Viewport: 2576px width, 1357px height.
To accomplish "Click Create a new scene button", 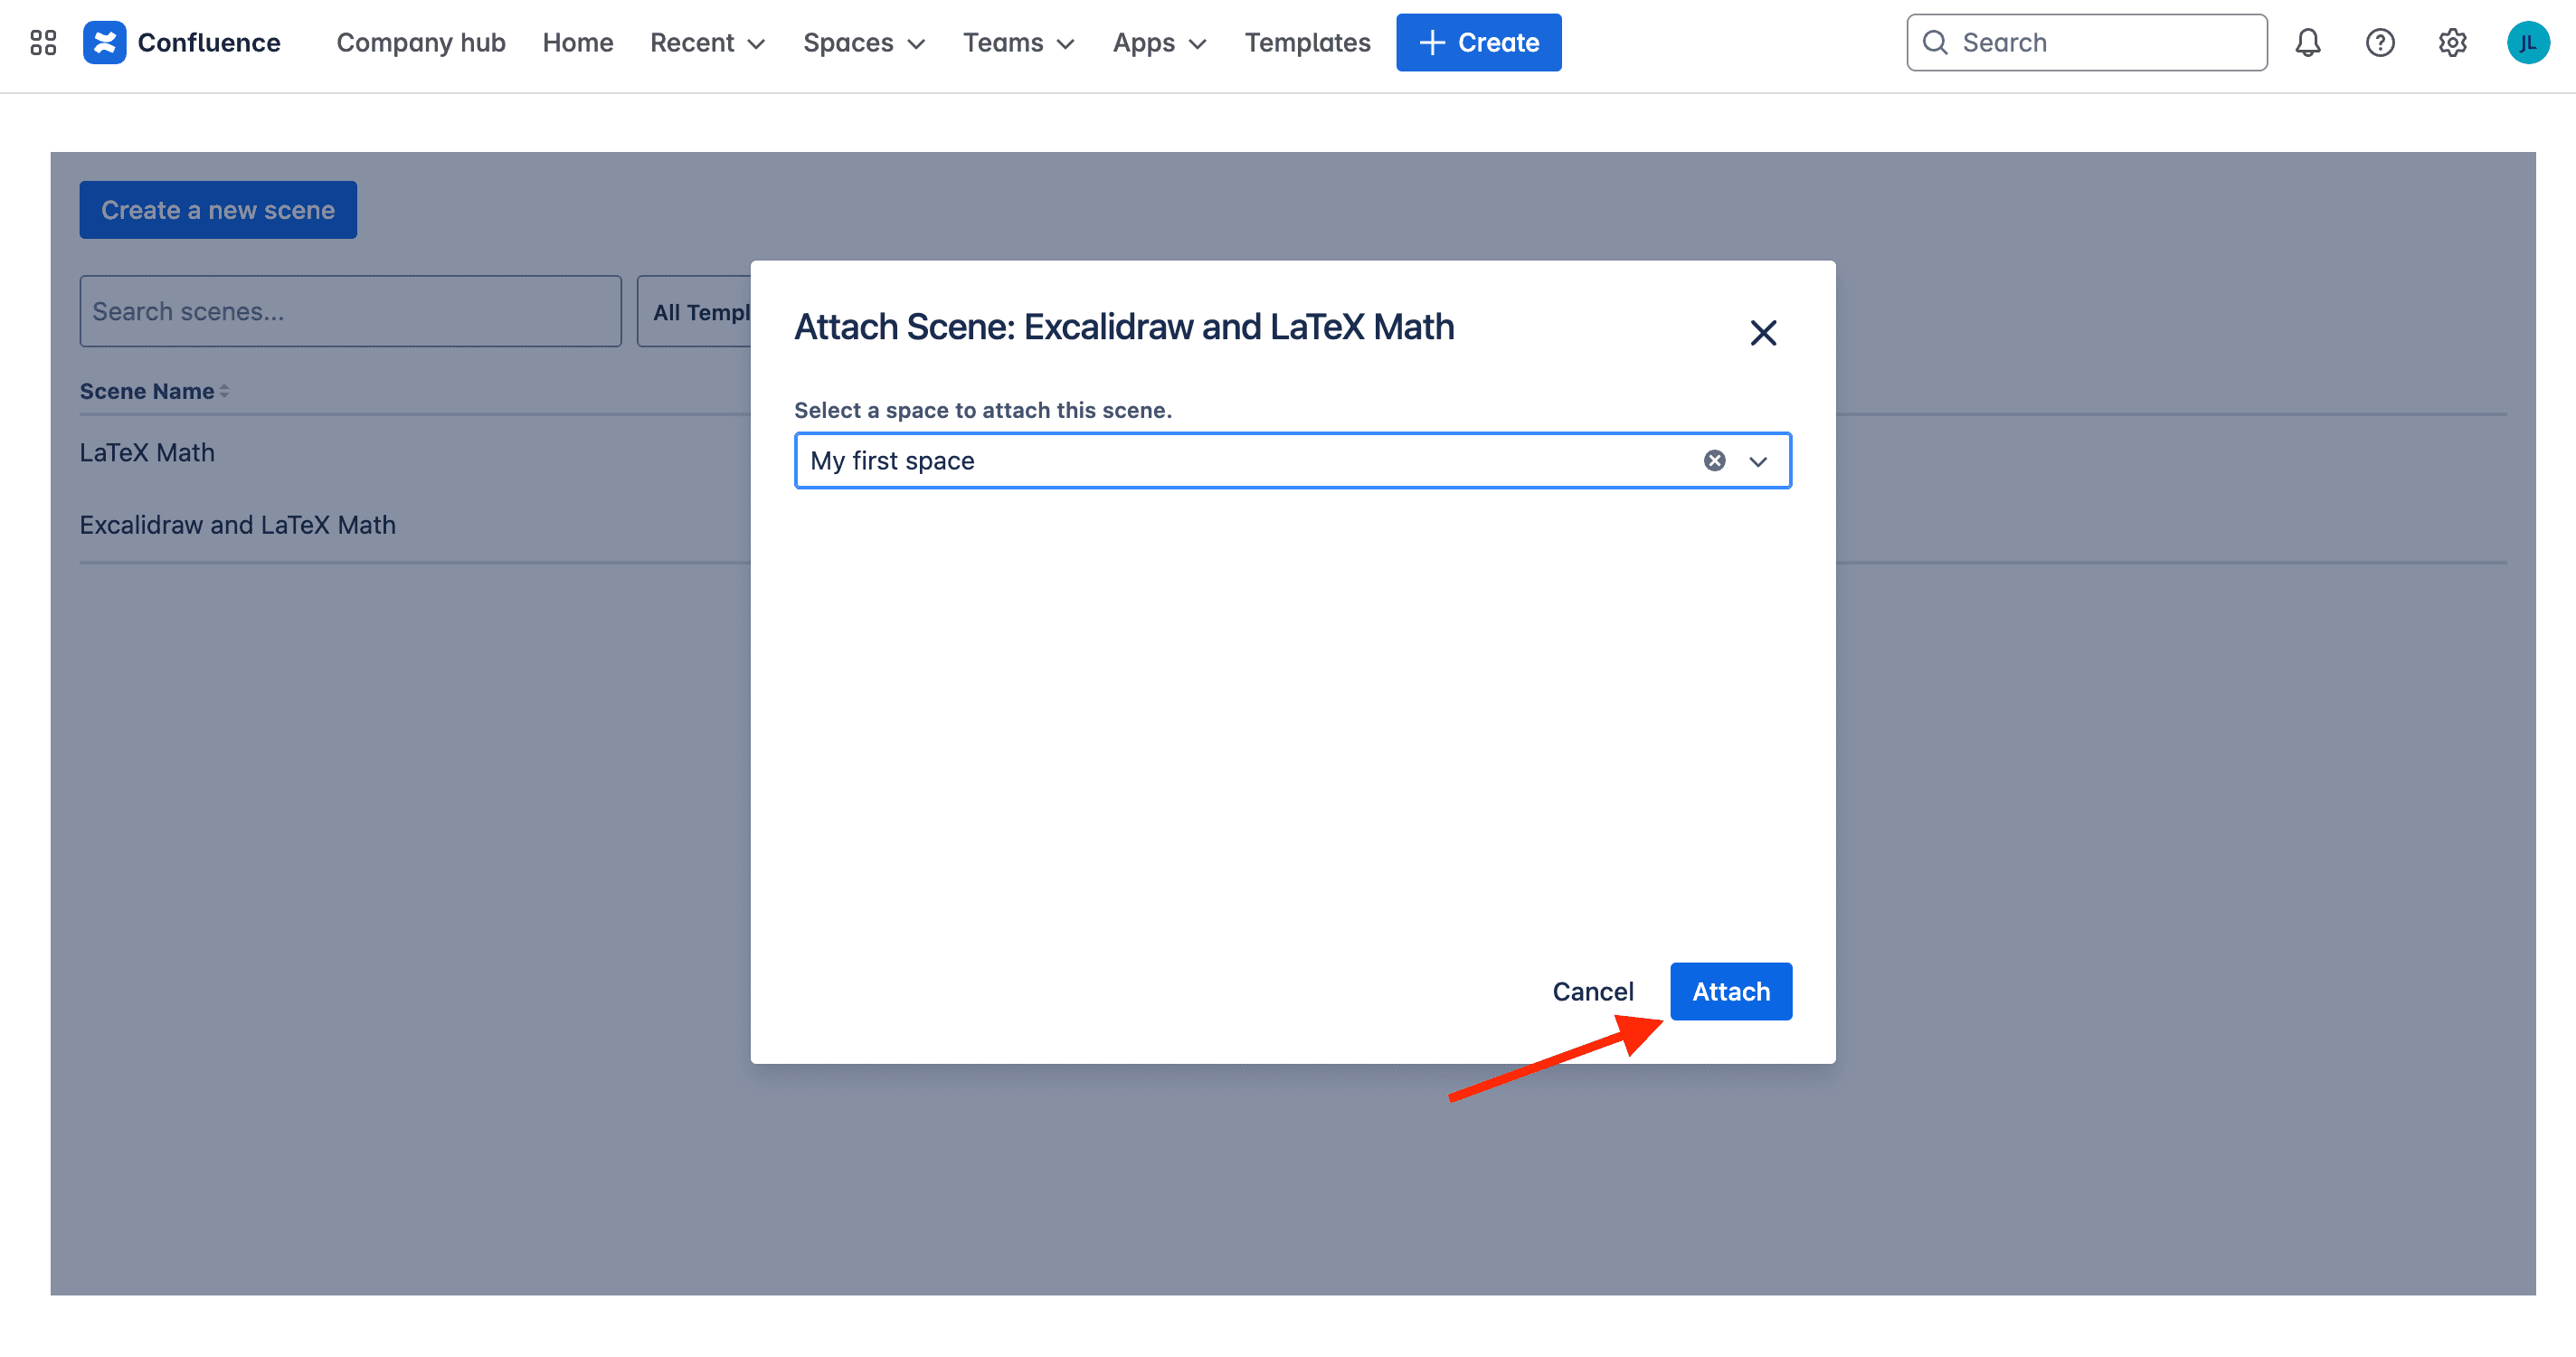I will [x=218, y=210].
